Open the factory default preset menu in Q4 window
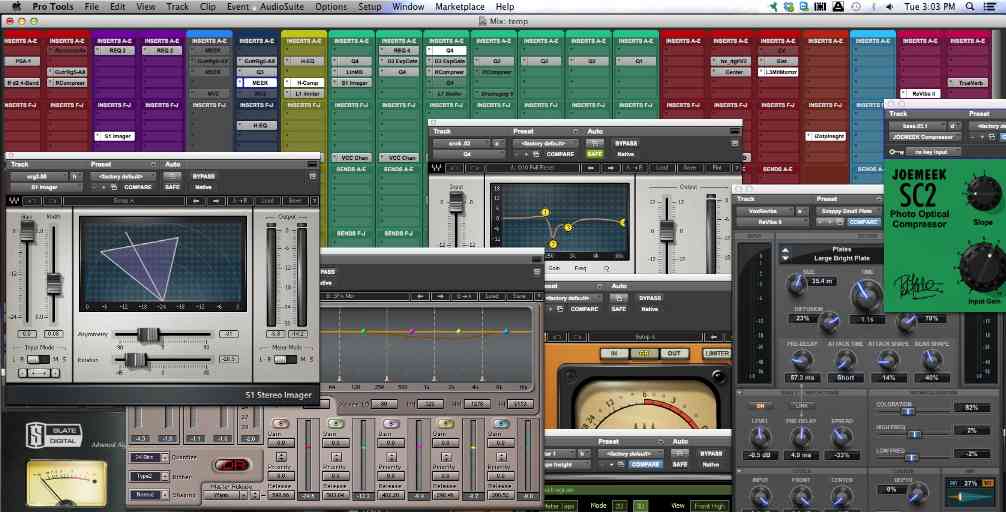 tap(545, 143)
